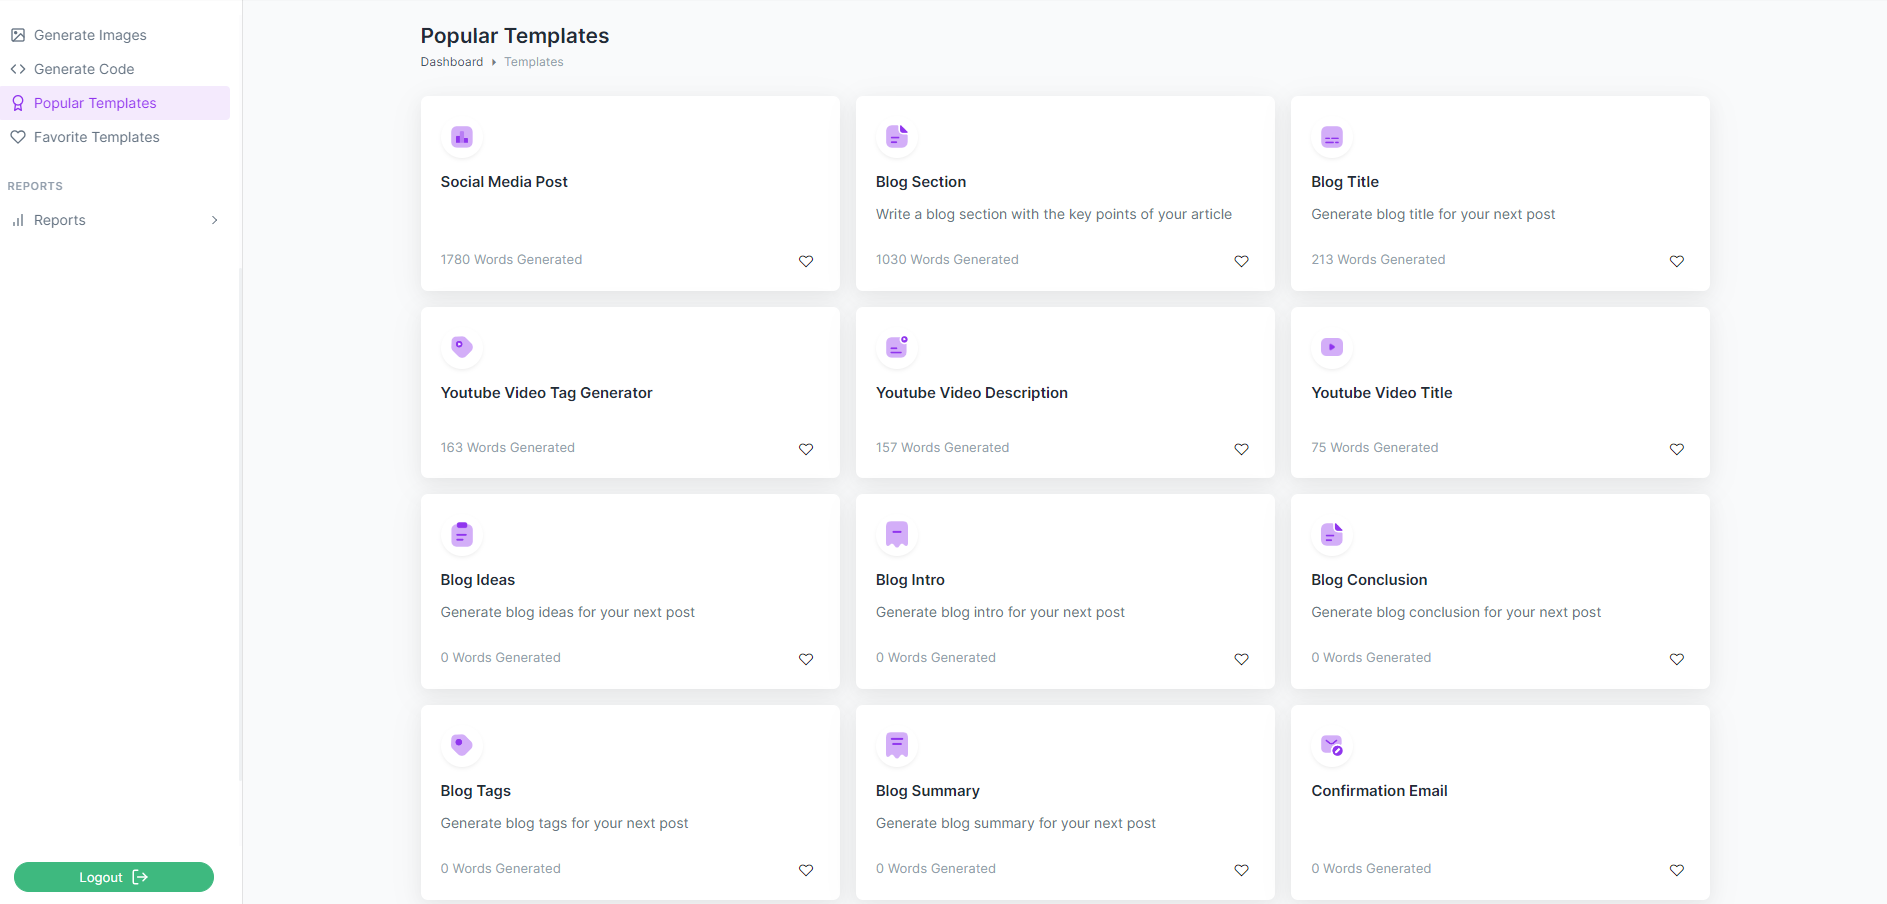
Task: Click the Reports icon in sidebar
Action: click(x=19, y=219)
